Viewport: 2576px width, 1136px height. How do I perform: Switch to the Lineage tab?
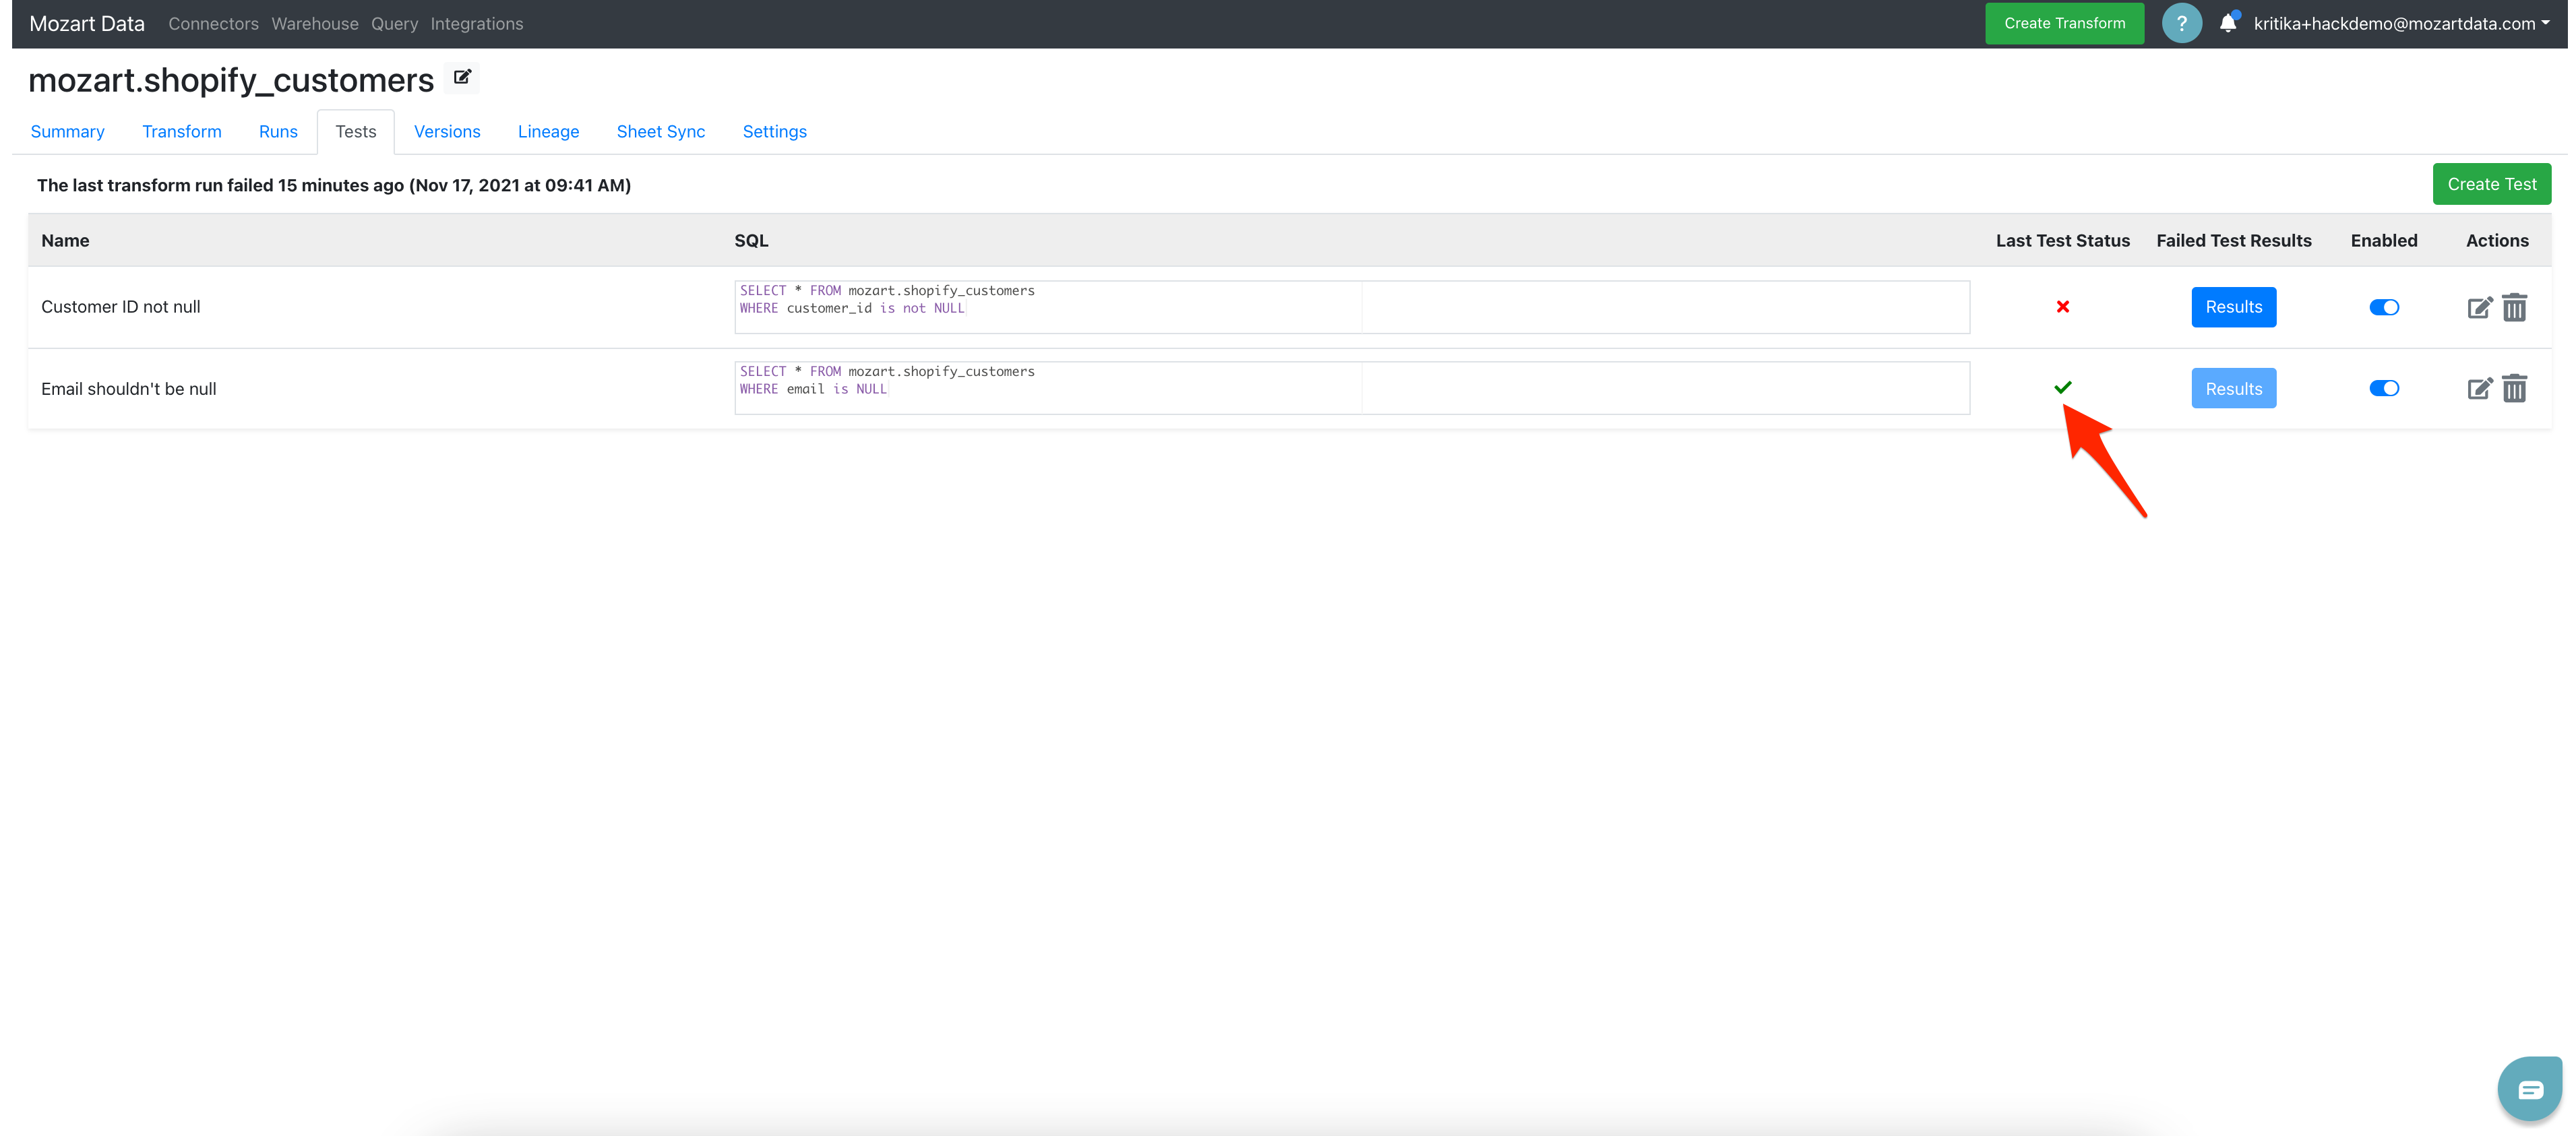coord(548,131)
